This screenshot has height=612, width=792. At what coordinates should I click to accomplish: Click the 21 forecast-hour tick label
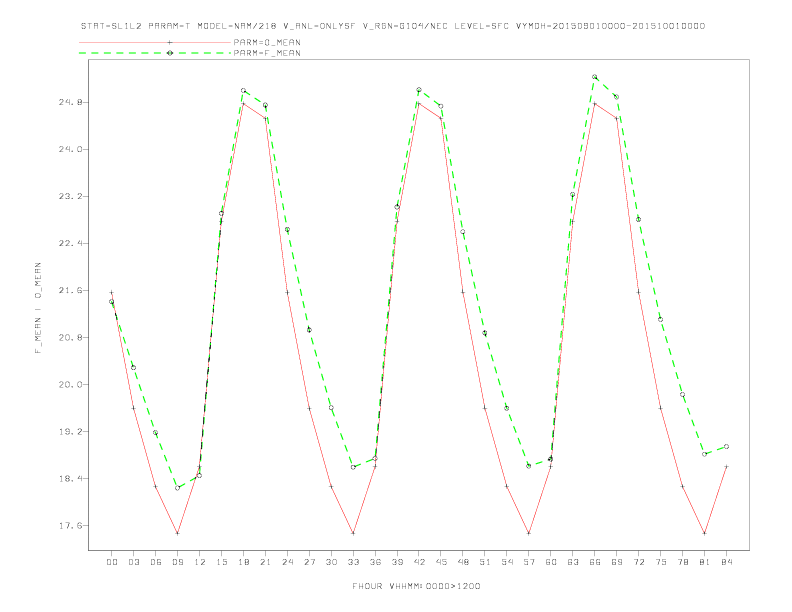tap(266, 562)
